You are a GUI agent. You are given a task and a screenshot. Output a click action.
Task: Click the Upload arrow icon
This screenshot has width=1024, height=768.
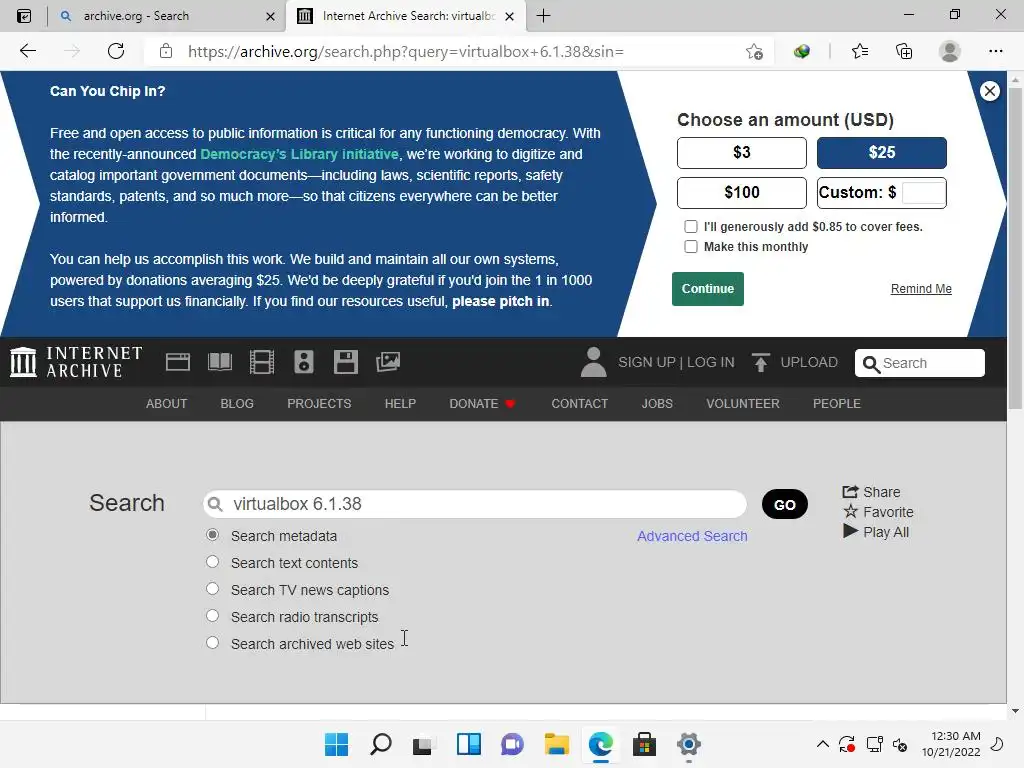[760, 362]
